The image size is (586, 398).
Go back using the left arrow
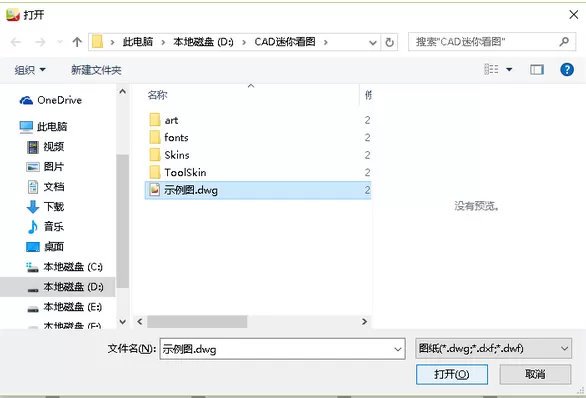tap(16, 42)
